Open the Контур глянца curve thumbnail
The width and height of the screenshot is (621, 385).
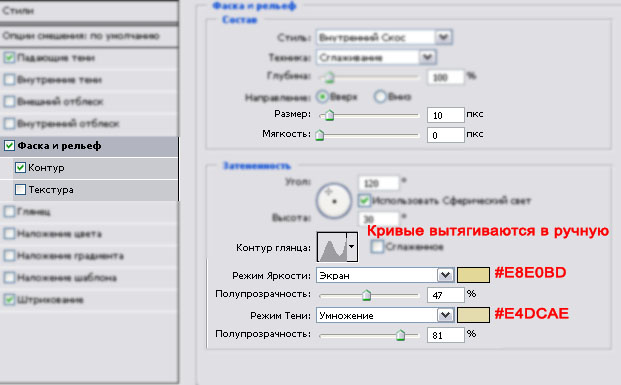pyautogui.click(x=332, y=247)
